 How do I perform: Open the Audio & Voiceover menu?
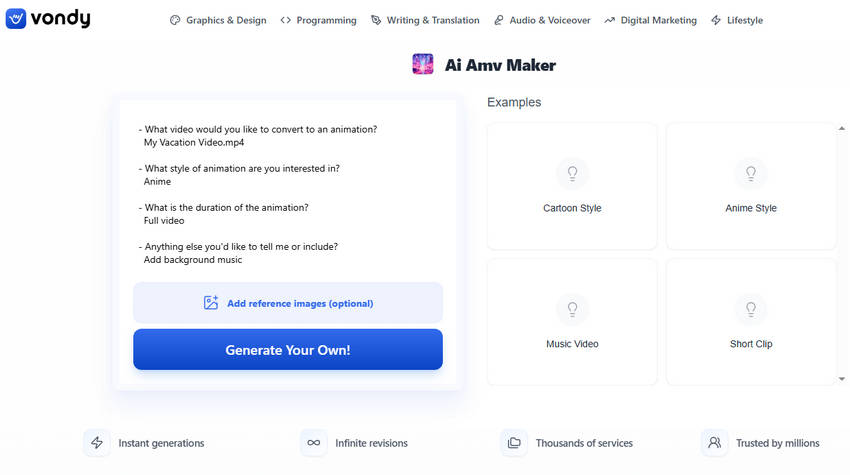542,20
